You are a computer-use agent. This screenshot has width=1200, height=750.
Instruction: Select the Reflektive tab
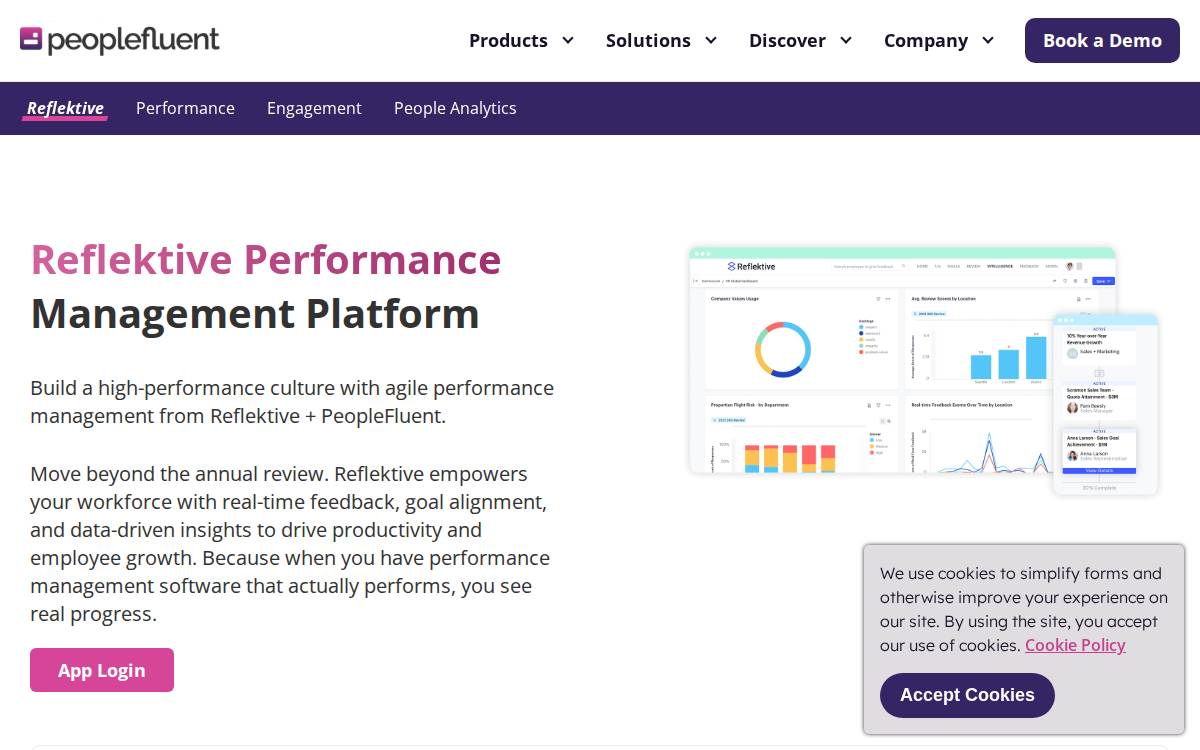point(65,108)
